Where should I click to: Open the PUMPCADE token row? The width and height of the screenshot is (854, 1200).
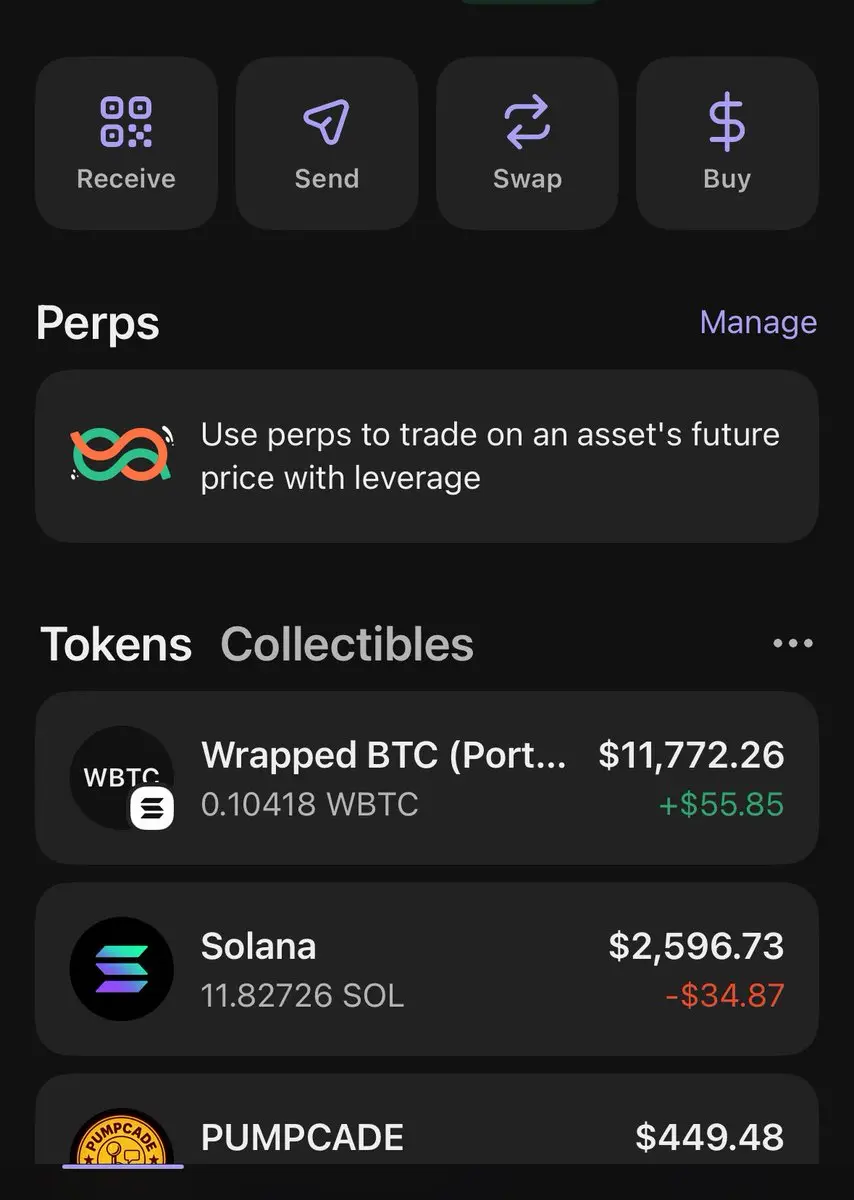(x=427, y=1120)
